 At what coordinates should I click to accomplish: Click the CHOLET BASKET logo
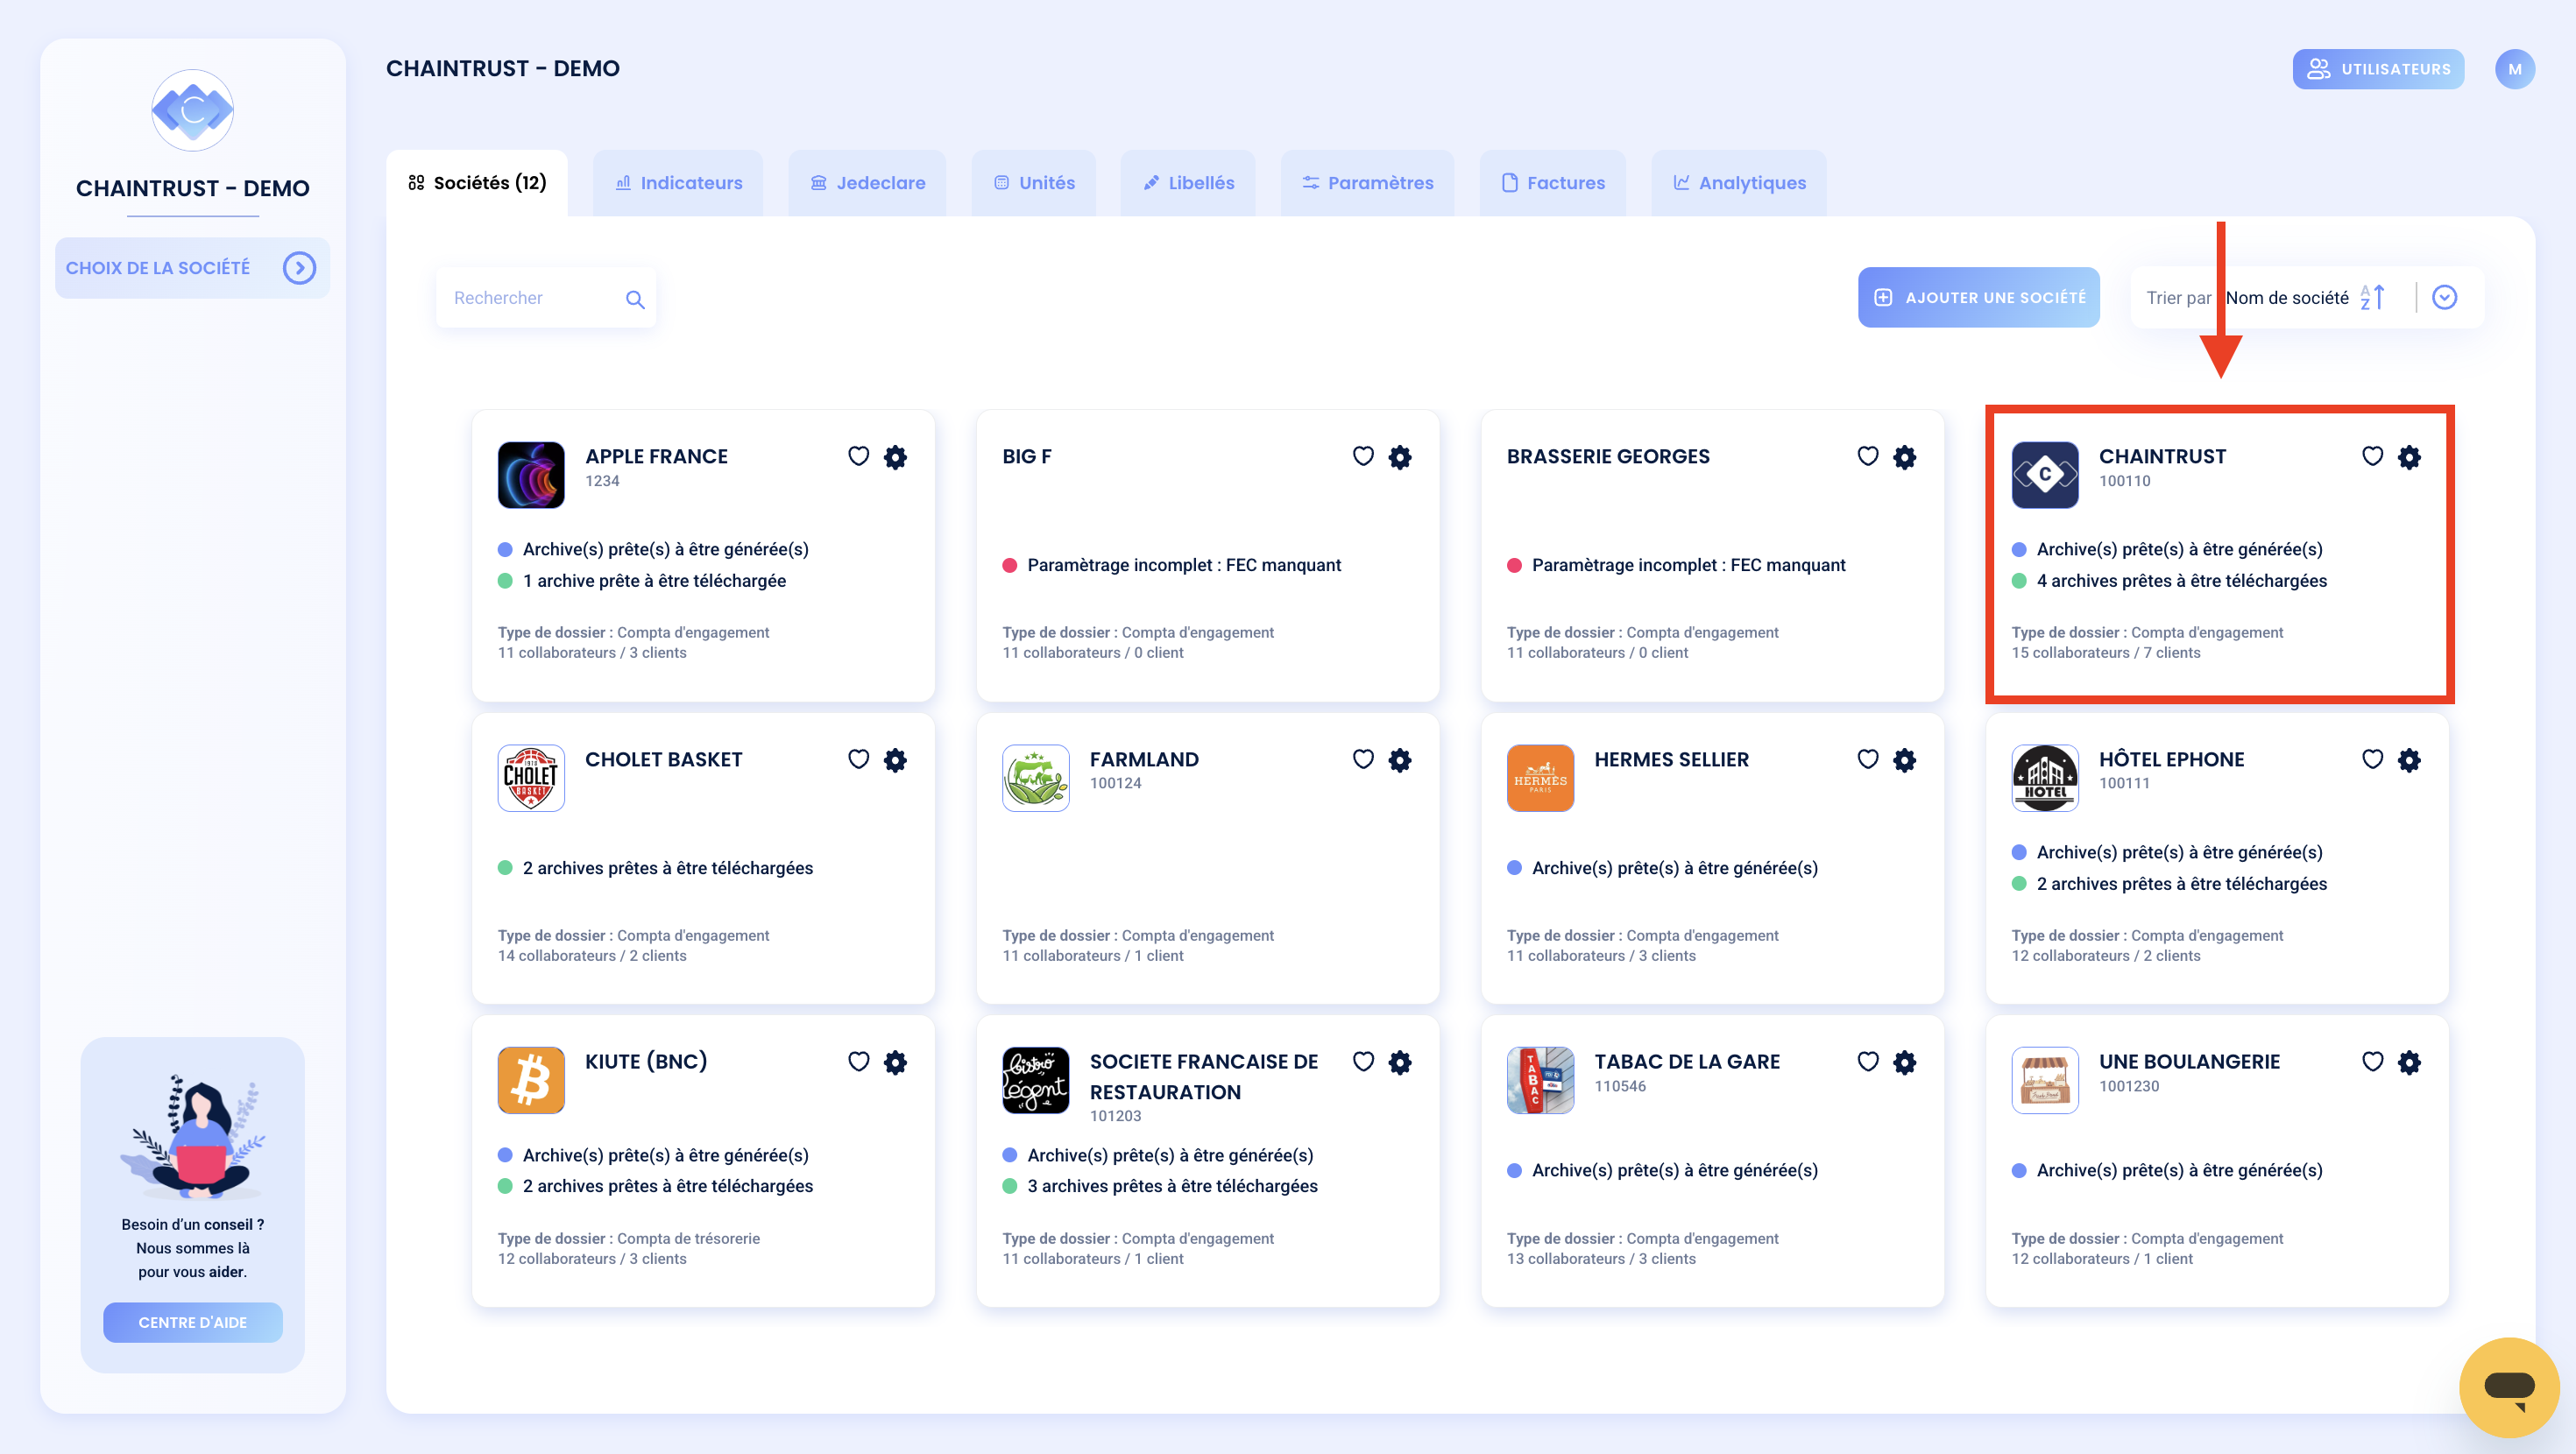[x=531, y=778]
